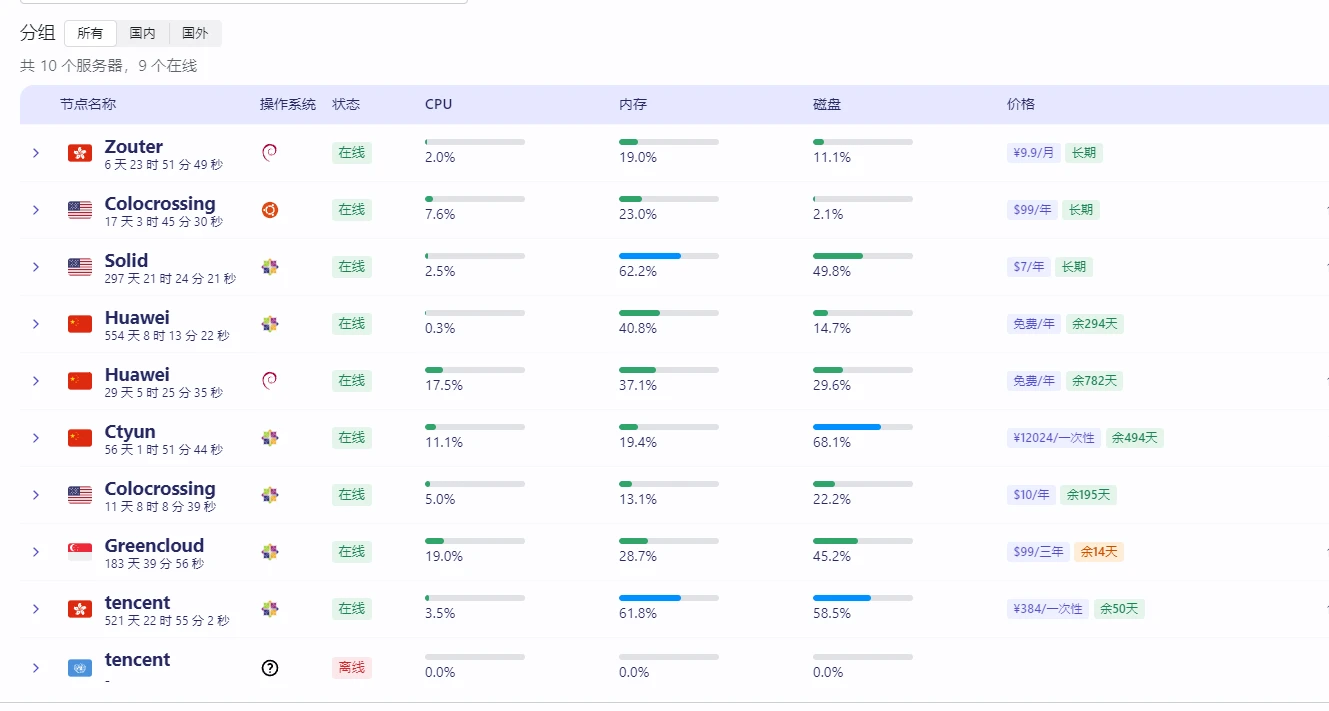Viewport: 1329px width, 711px height.
Task: Click the Debian OS icon for Zouter
Action: (x=269, y=152)
